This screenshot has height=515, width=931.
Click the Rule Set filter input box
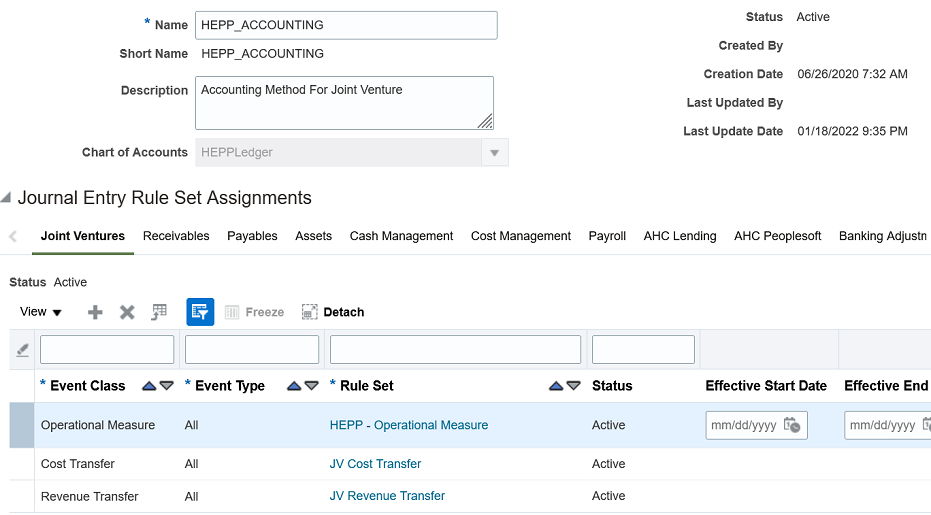tap(455, 349)
